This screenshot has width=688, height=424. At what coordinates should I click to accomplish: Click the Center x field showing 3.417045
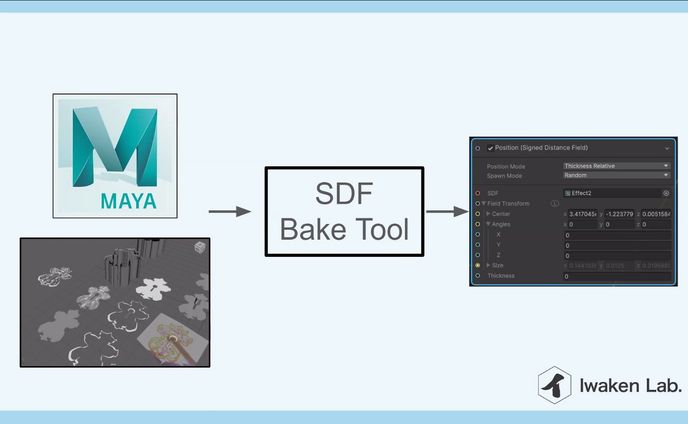click(582, 214)
